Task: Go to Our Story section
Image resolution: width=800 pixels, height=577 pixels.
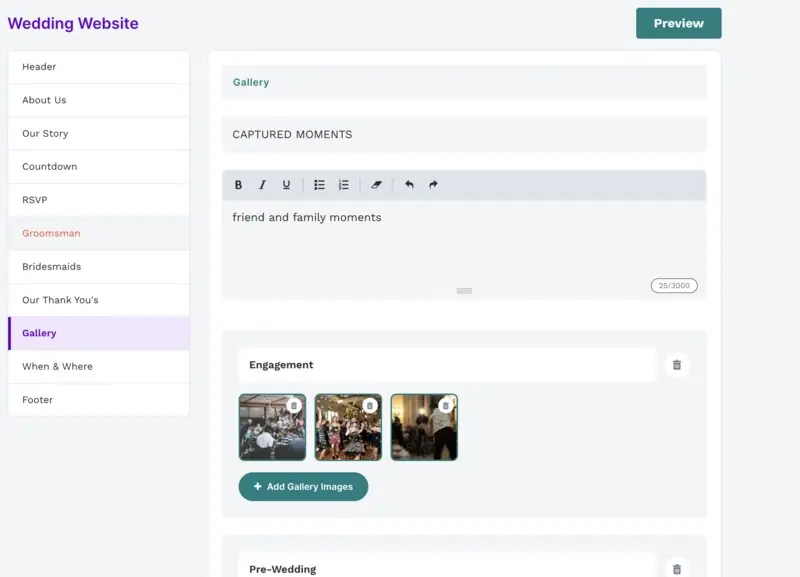Action: [99, 133]
